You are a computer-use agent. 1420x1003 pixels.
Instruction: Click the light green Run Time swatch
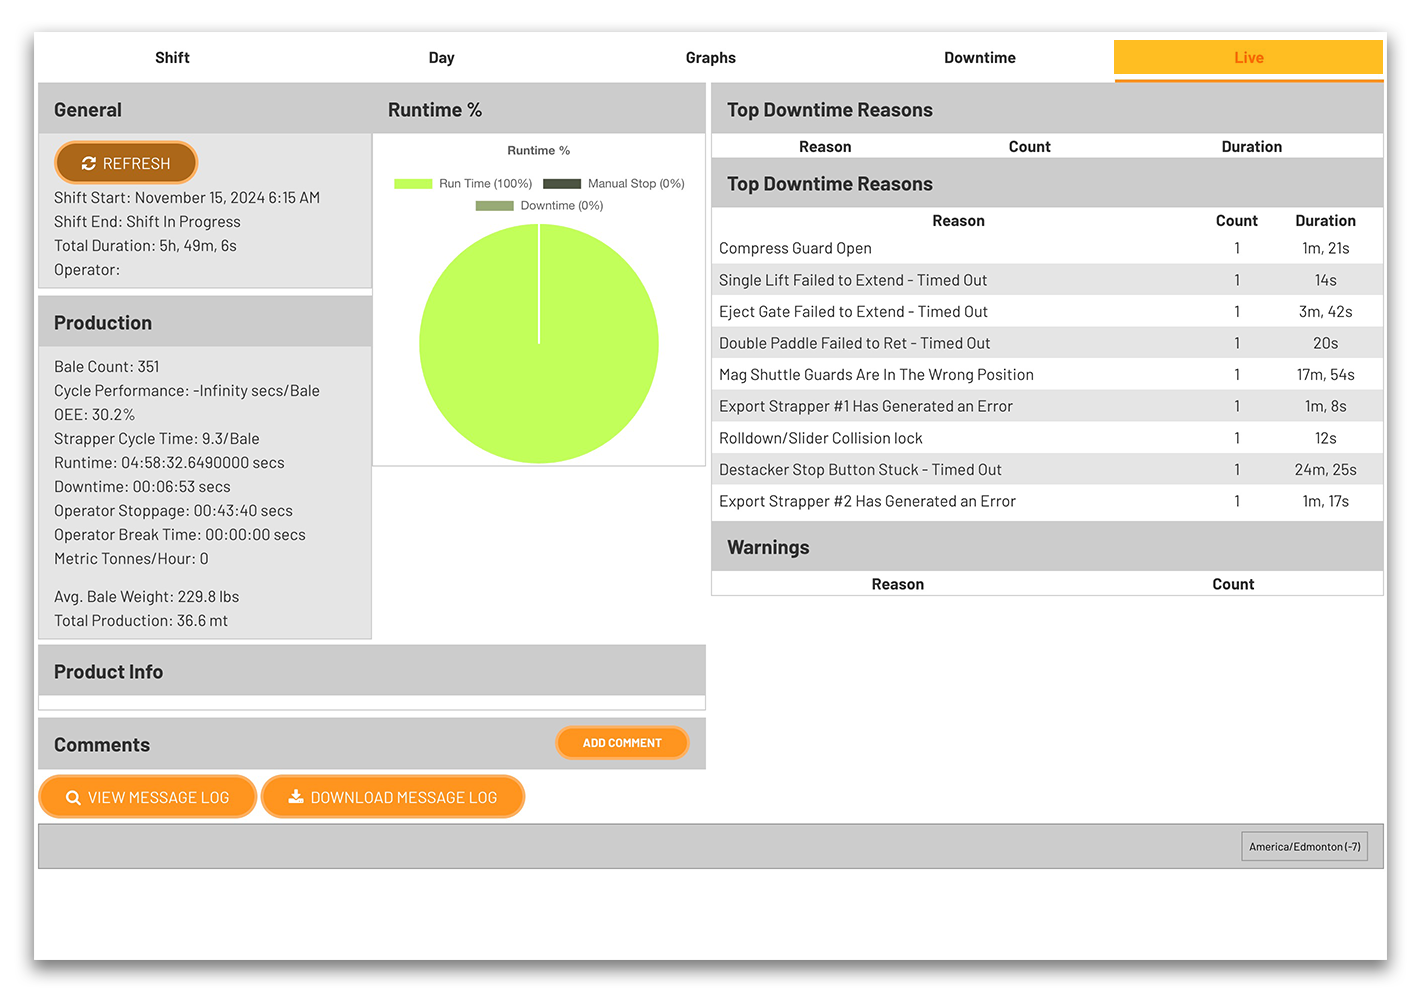coord(413,184)
